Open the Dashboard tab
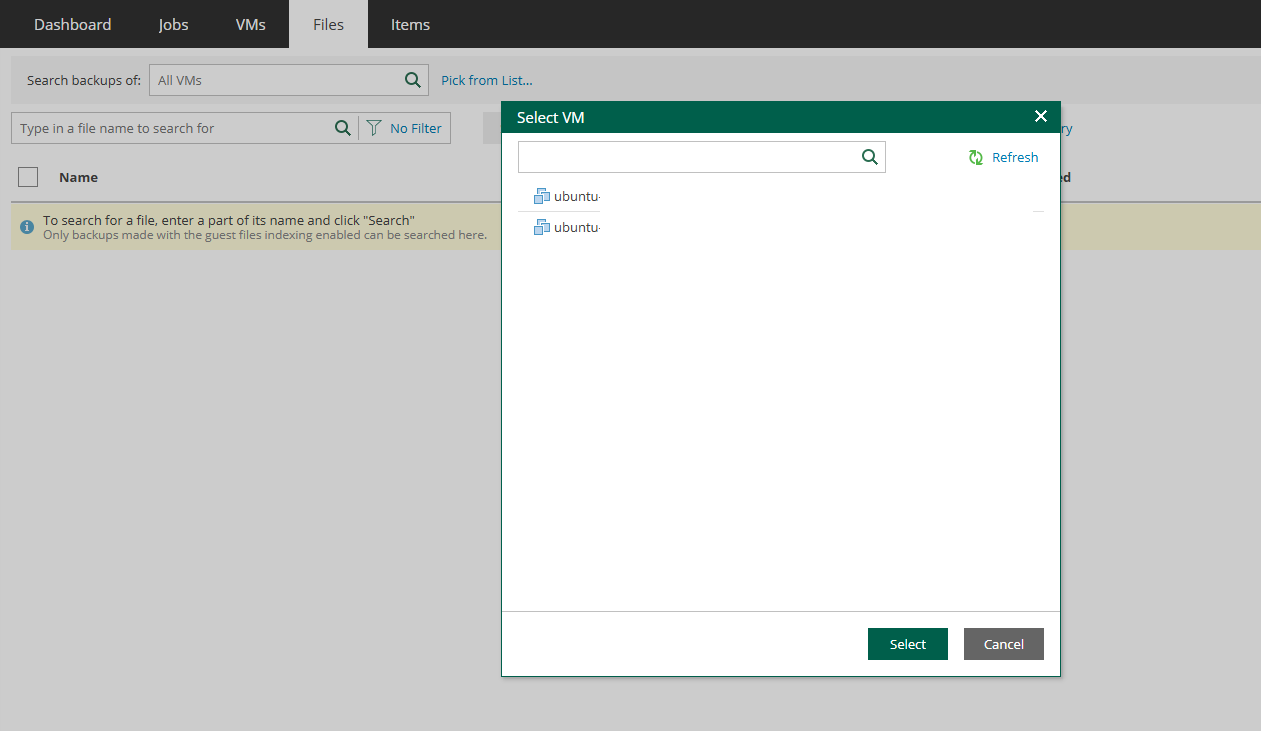The height and width of the screenshot is (731, 1261). click(73, 24)
